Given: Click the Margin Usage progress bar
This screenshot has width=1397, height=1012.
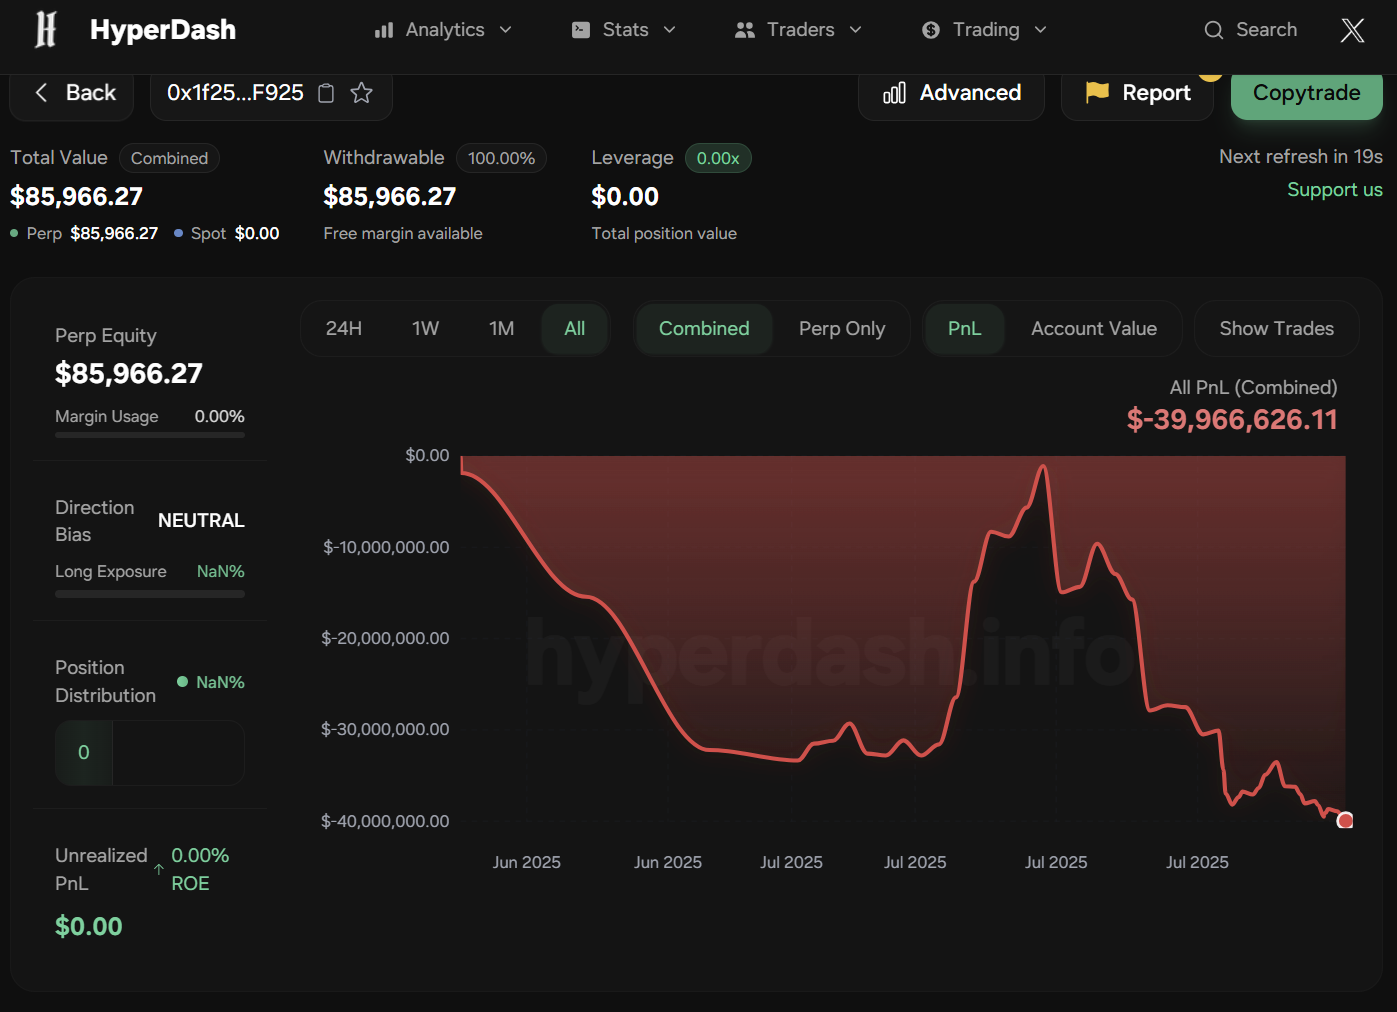Looking at the screenshot, I should (x=150, y=435).
